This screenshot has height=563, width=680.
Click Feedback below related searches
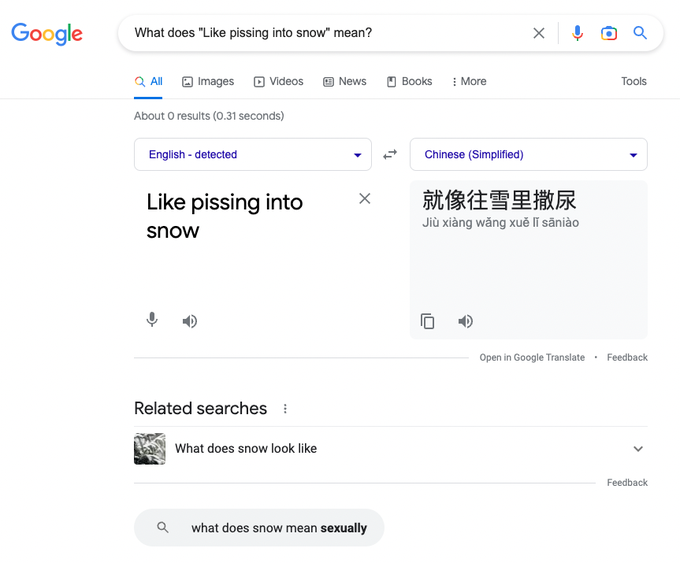click(627, 483)
